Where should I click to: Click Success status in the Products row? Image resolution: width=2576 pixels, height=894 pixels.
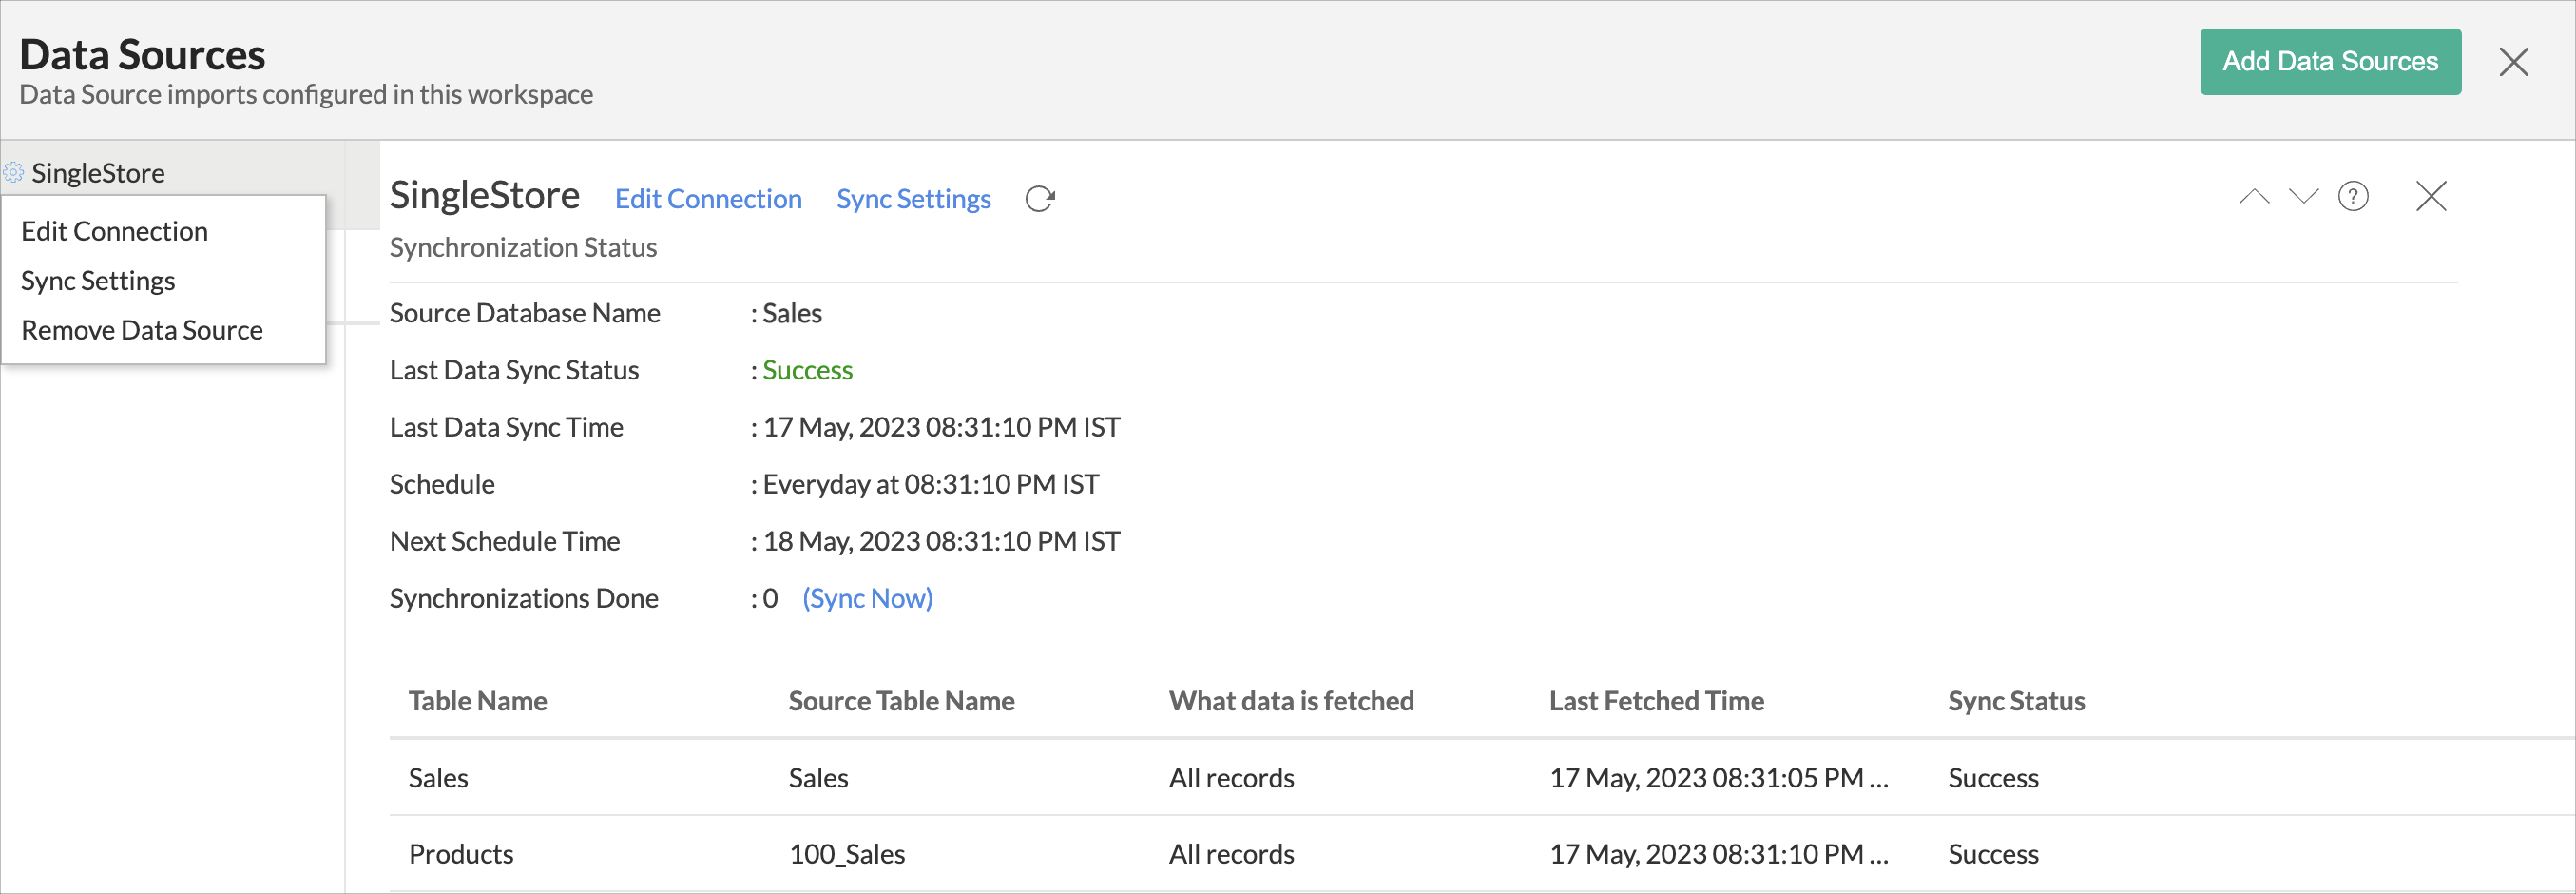click(1992, 854)
